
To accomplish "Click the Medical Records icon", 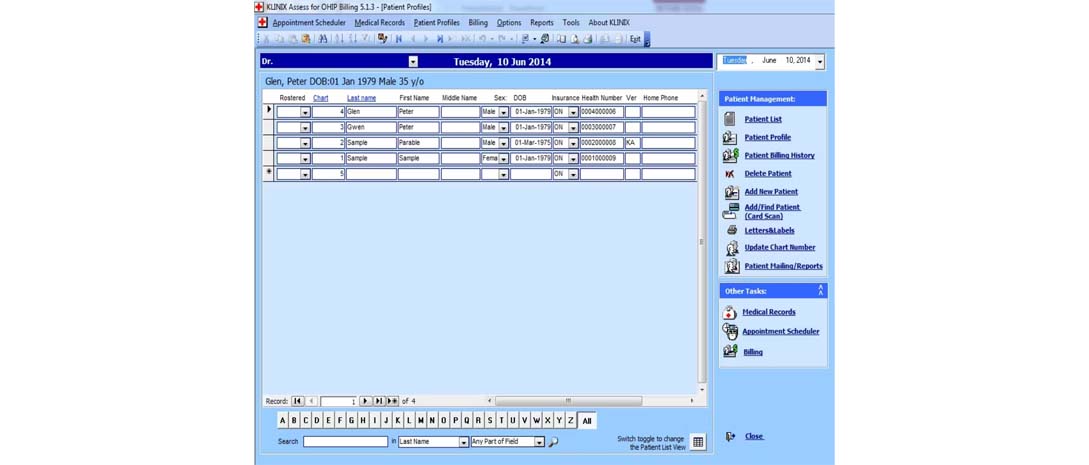I will 730,312.
